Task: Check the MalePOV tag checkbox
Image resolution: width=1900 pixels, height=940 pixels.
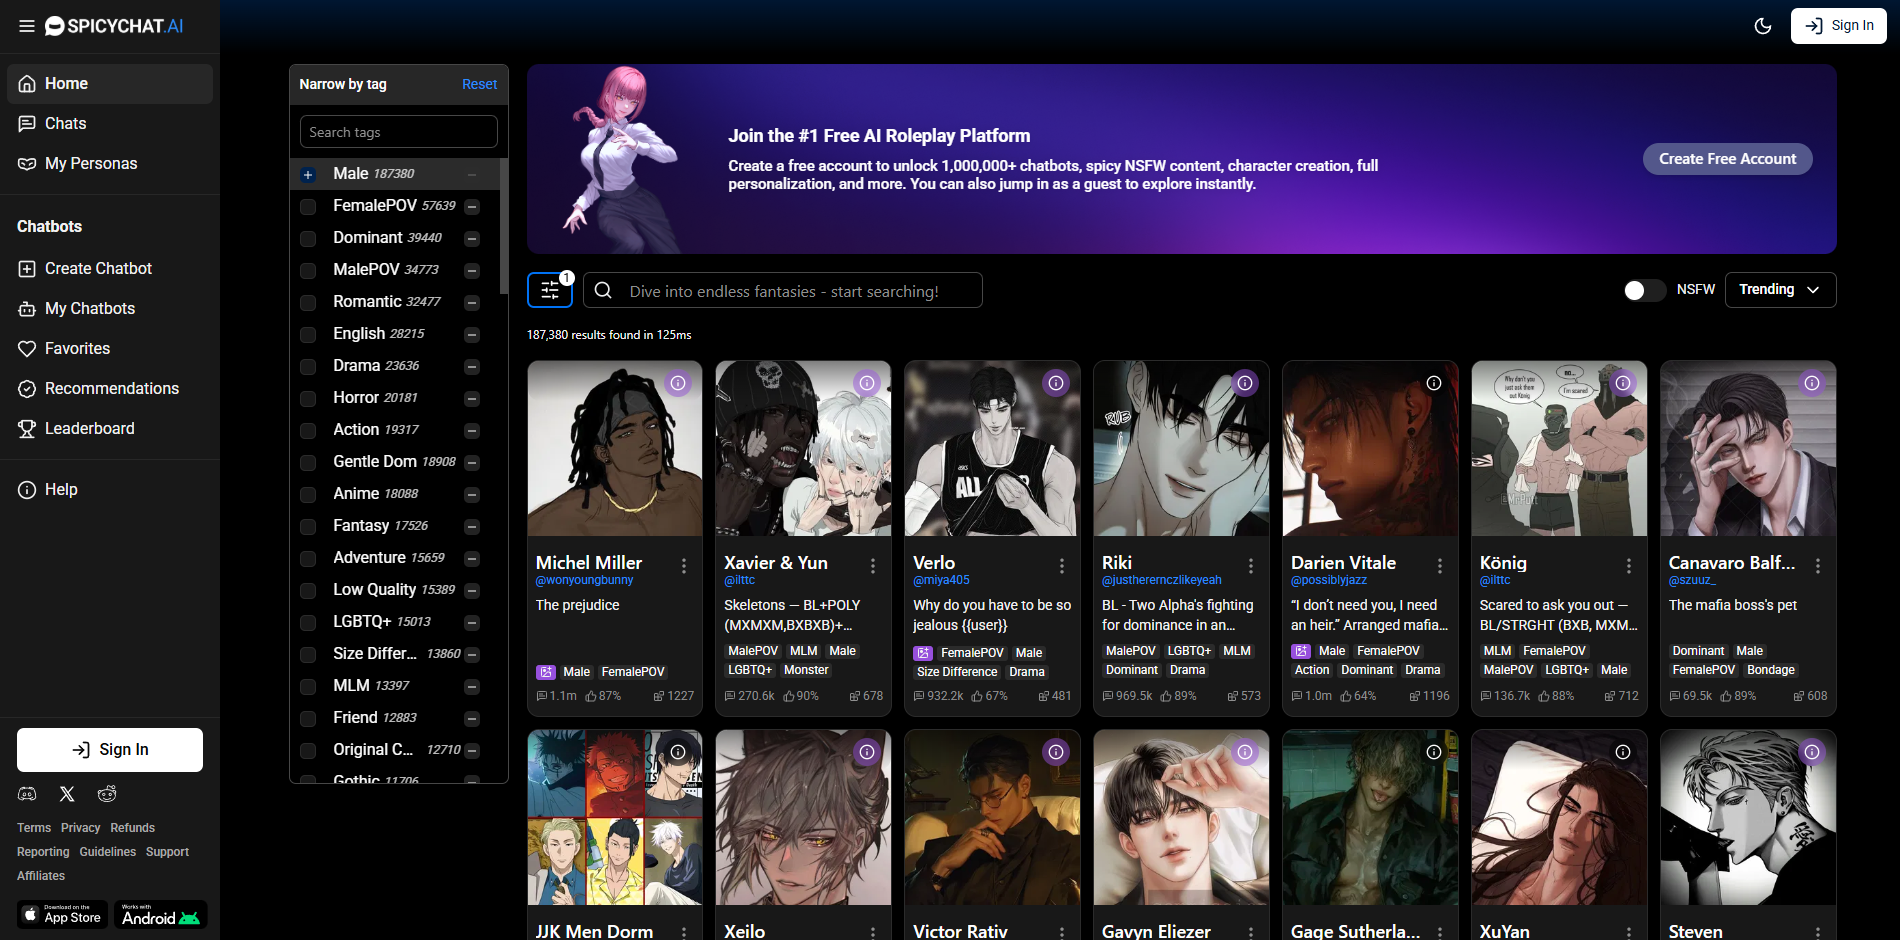Action: 308,271
